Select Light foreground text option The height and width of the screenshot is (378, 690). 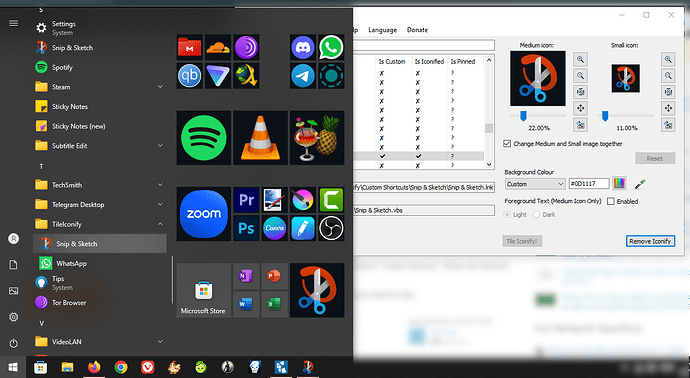tap(507, 214)
